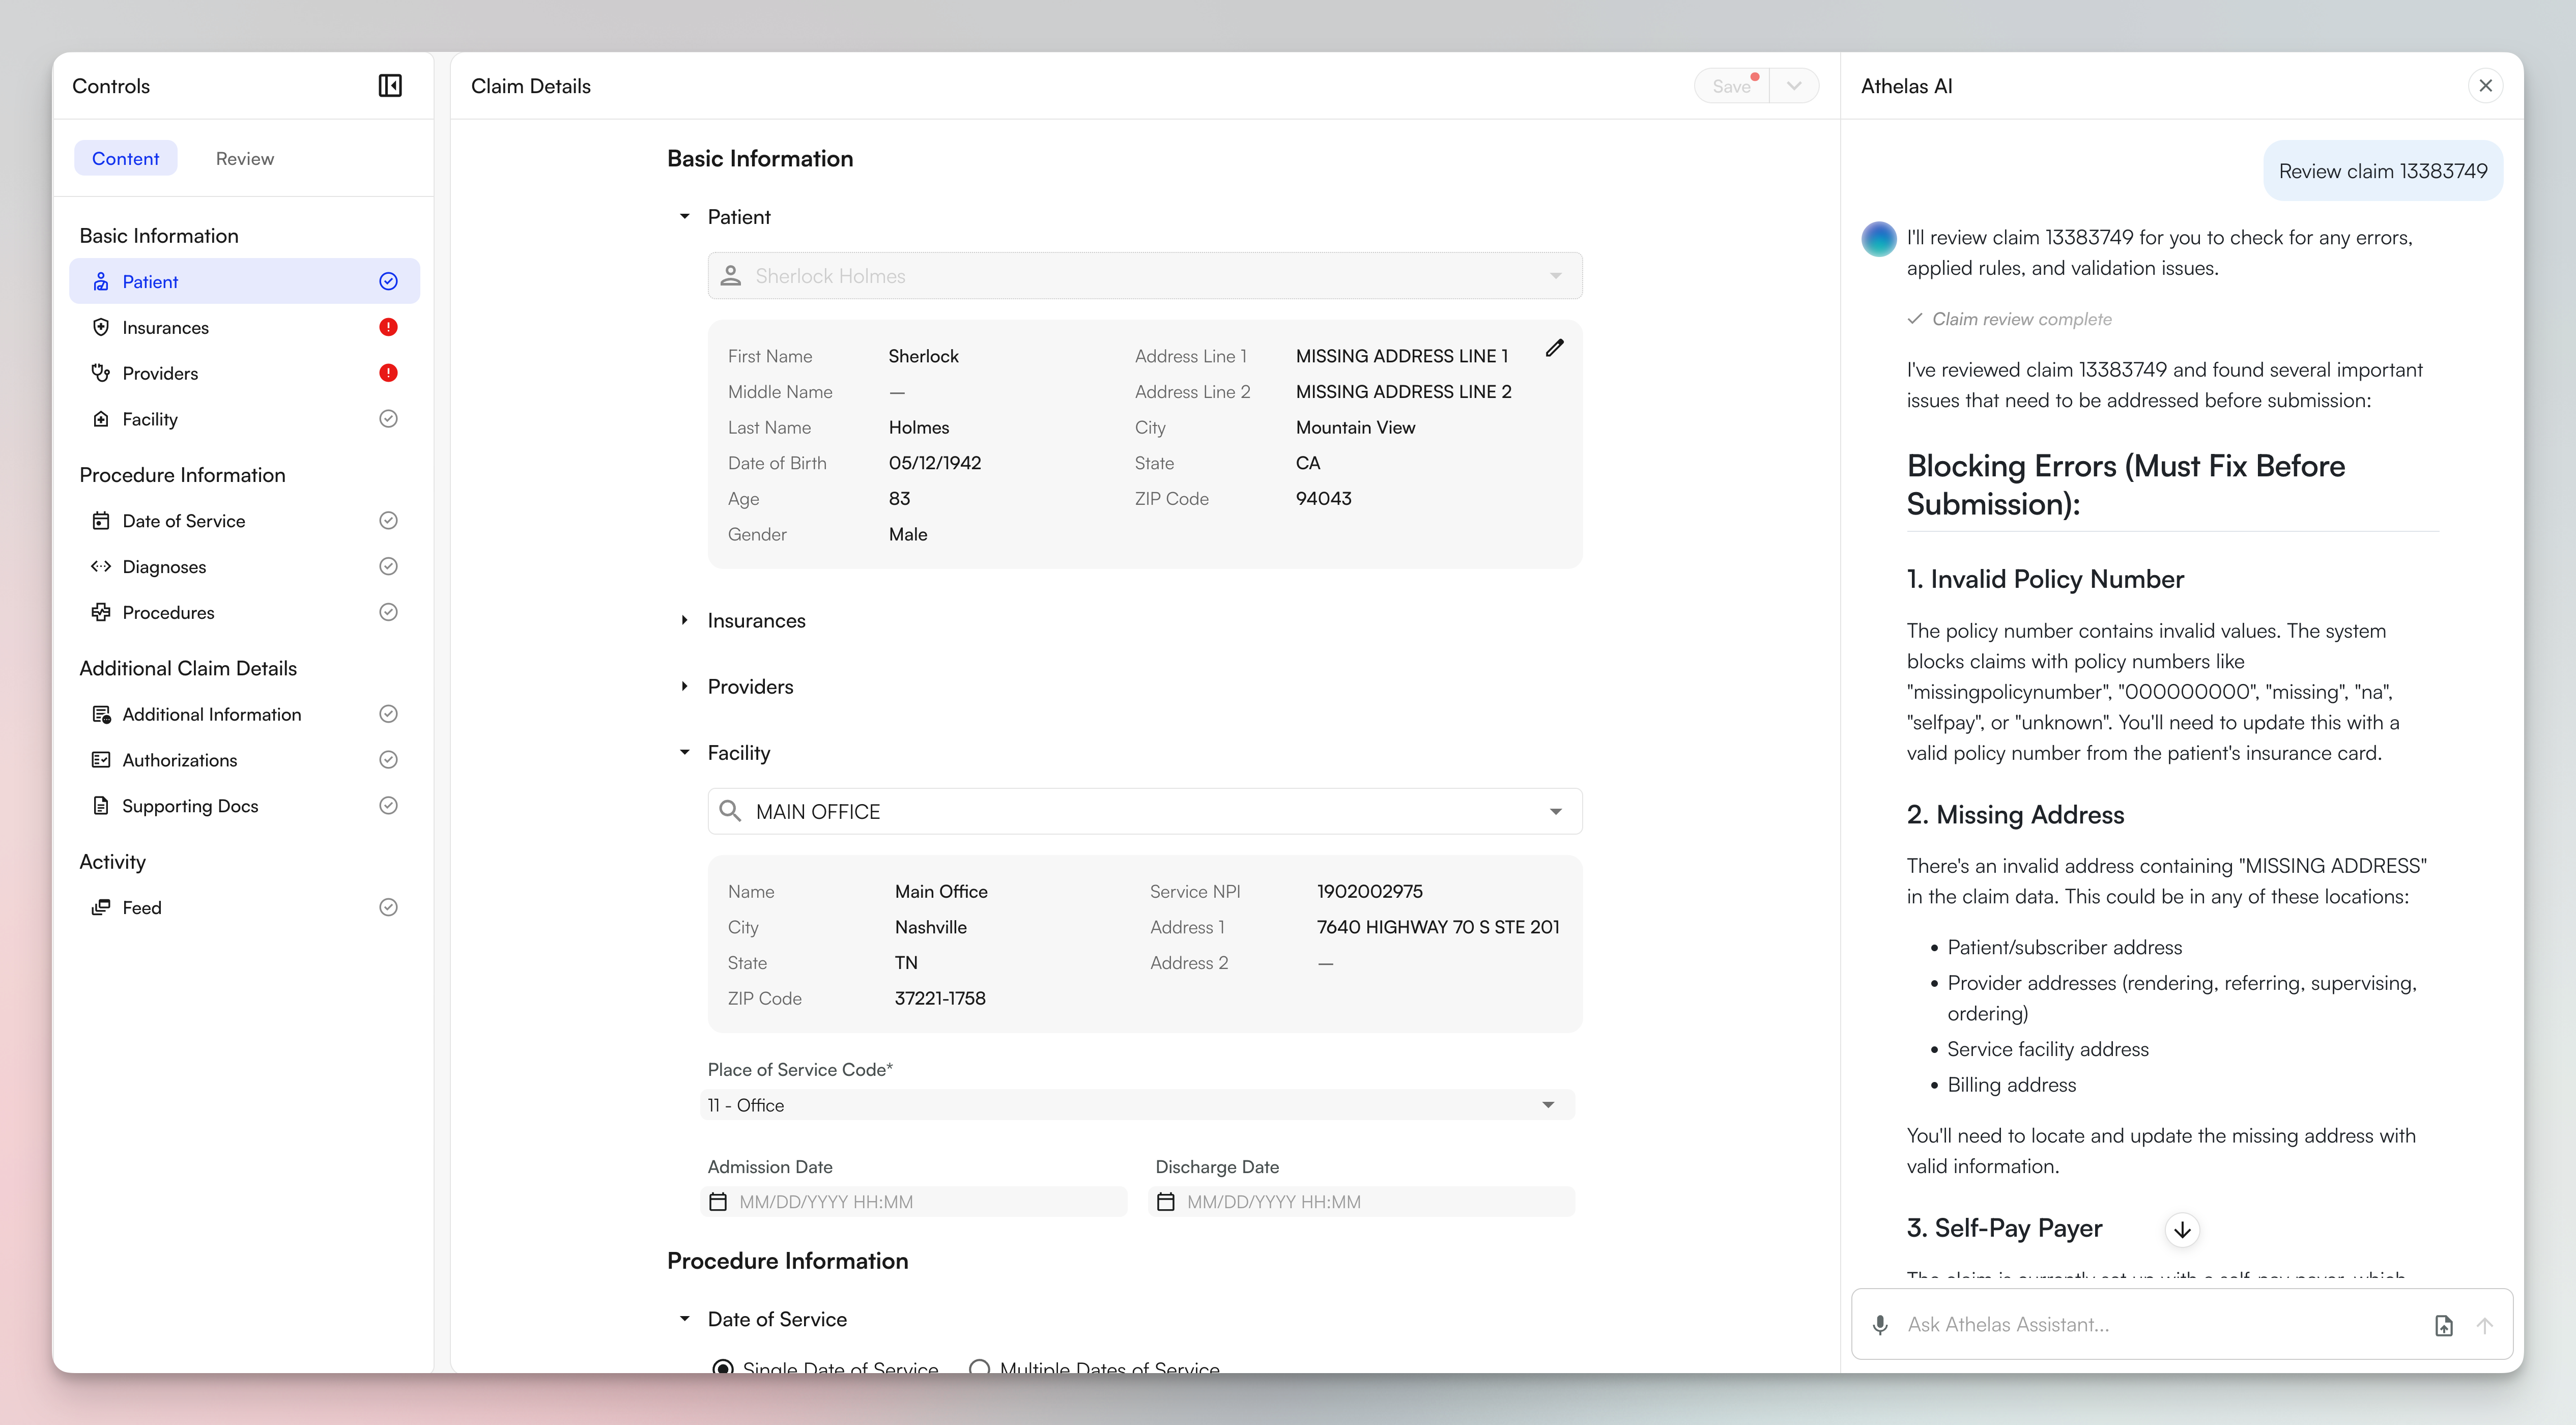Click the Patient section checkmark status

click(388, 281)
